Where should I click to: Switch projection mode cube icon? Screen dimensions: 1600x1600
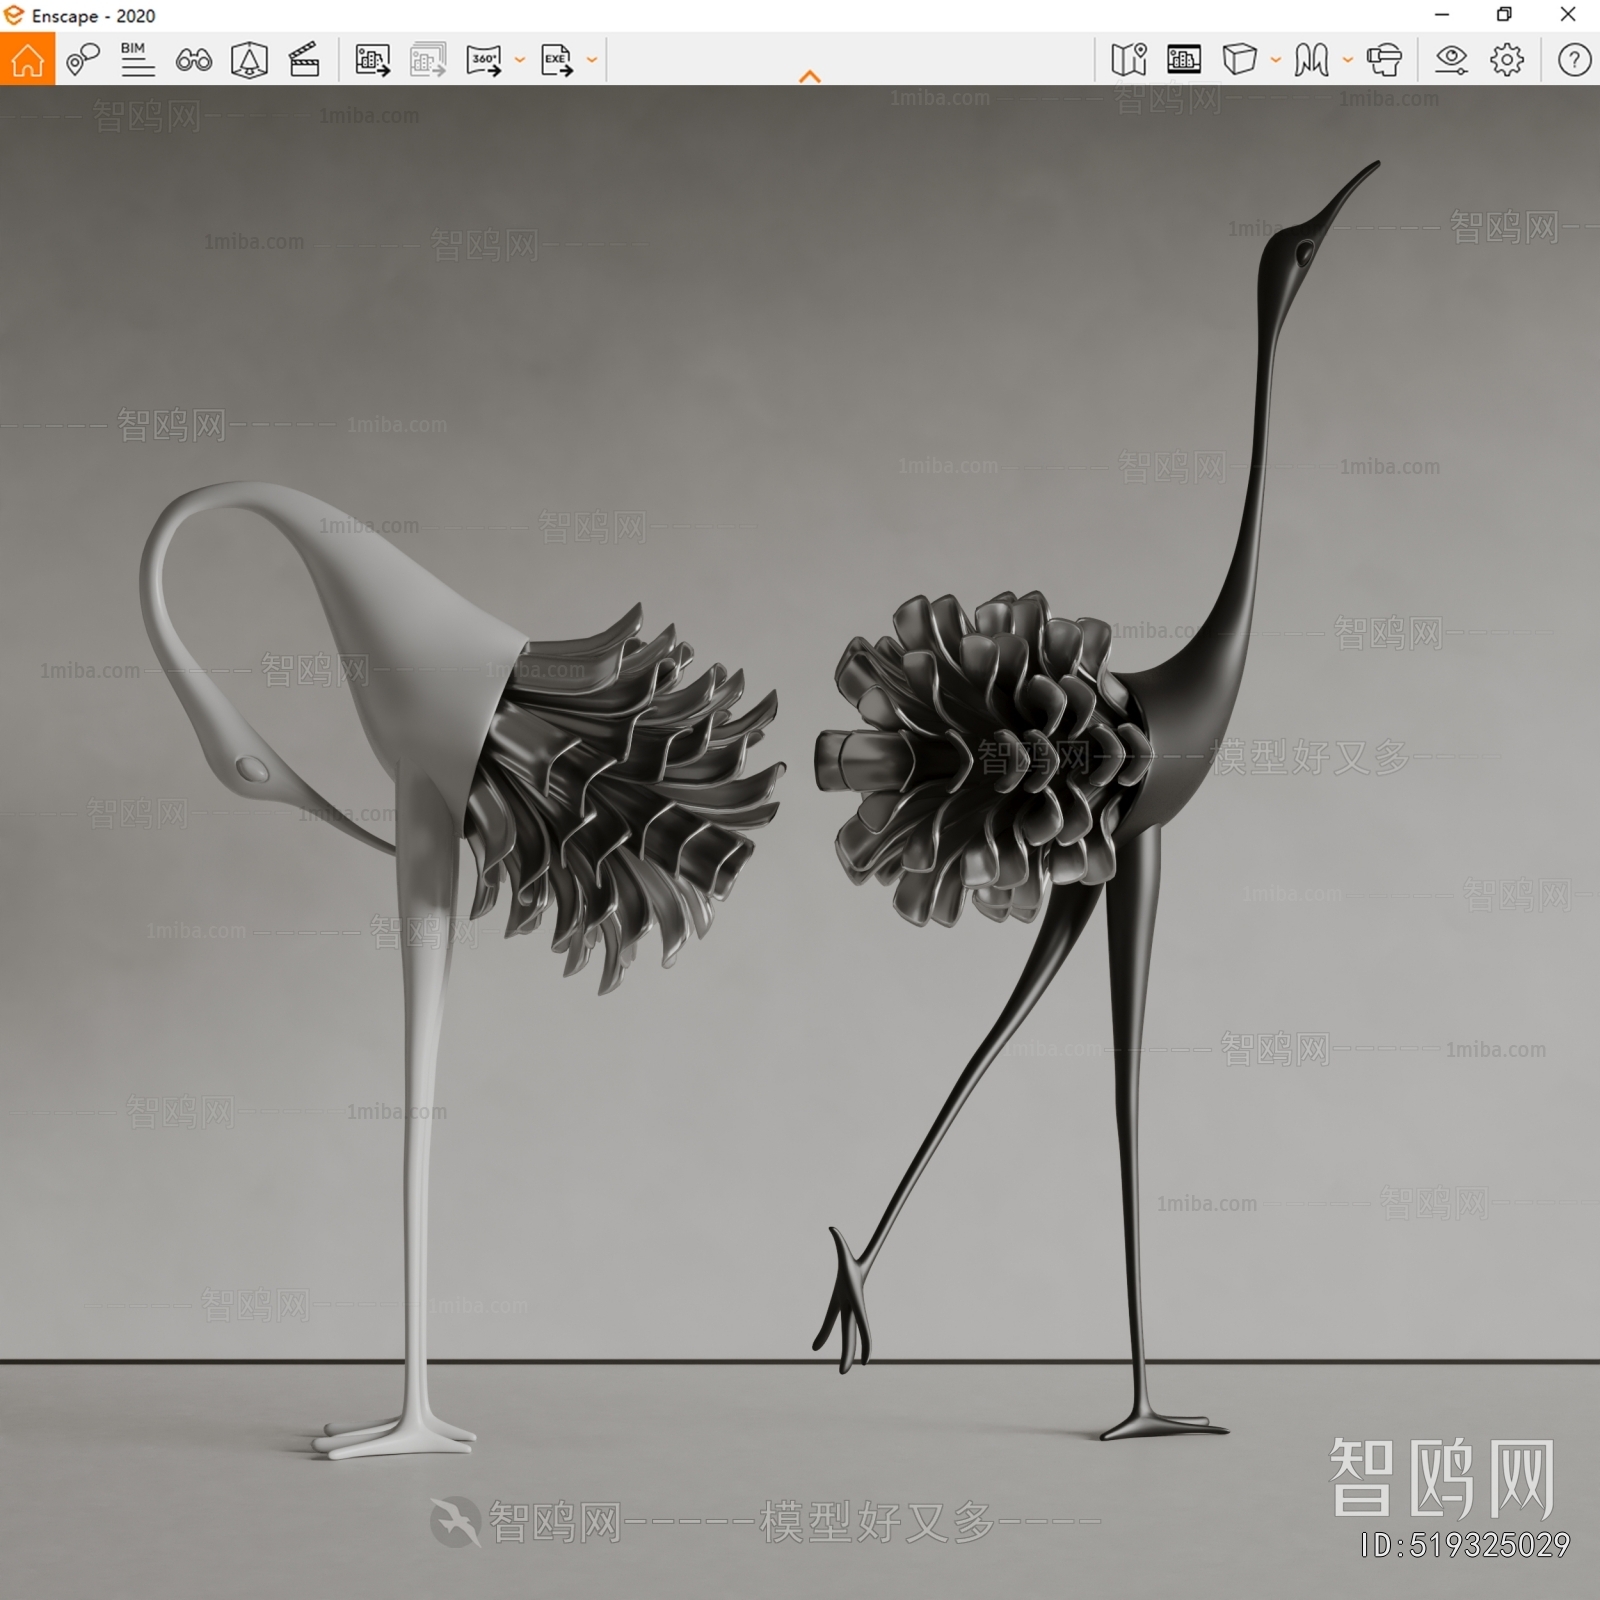click(1239, 60)
